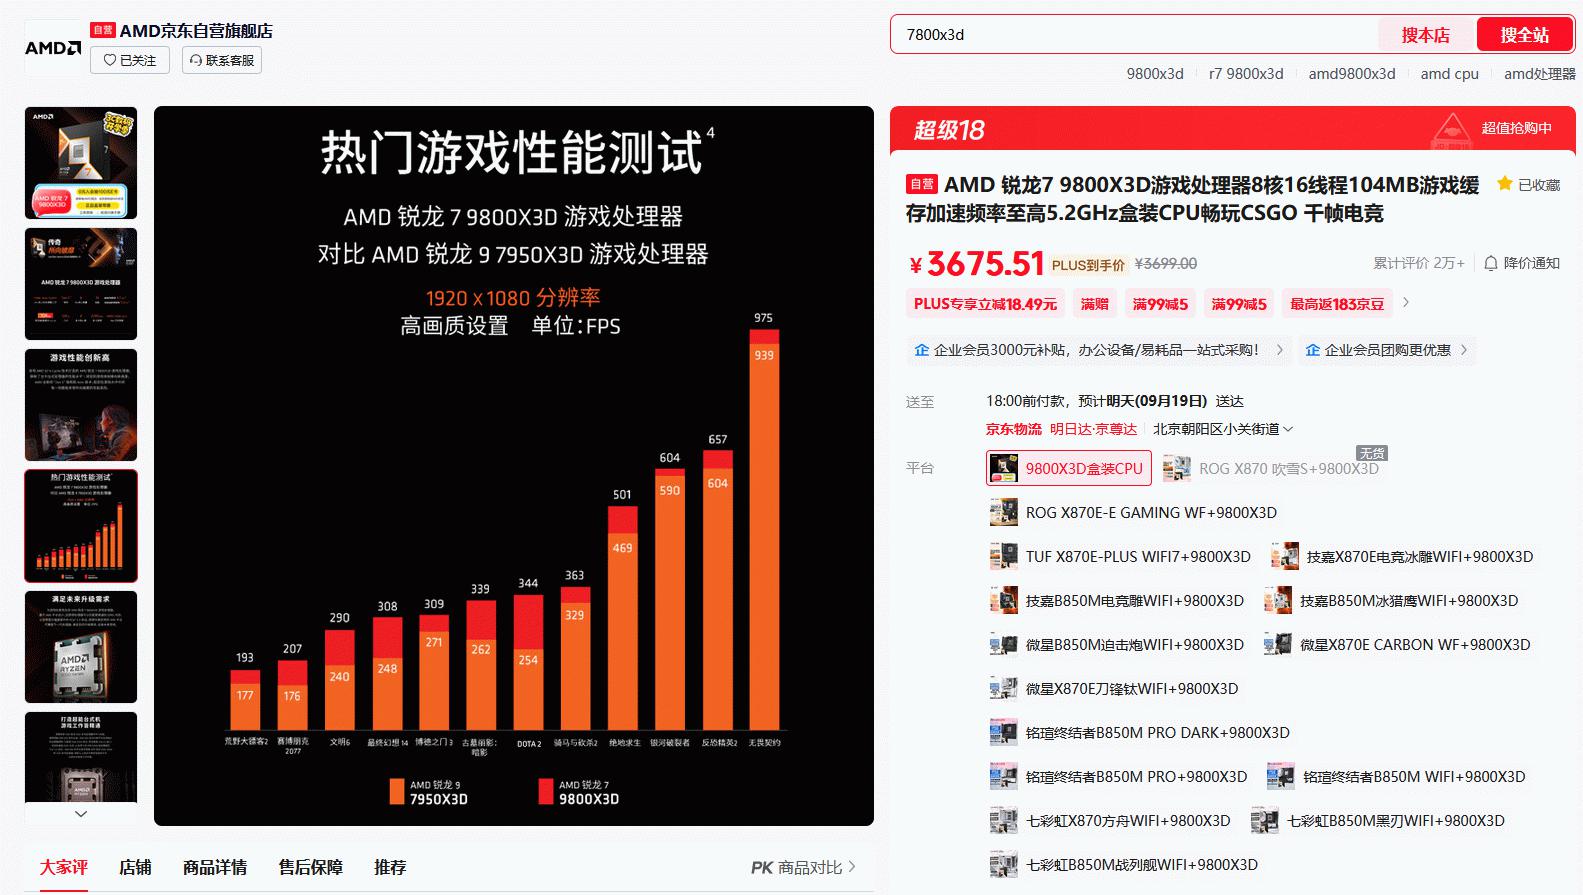1583x895 pixels.
Task: Select 七彩虹X870方舟WIFI+9800X3D bundle
Action: pyautogui.click(x=1127, y=821)
